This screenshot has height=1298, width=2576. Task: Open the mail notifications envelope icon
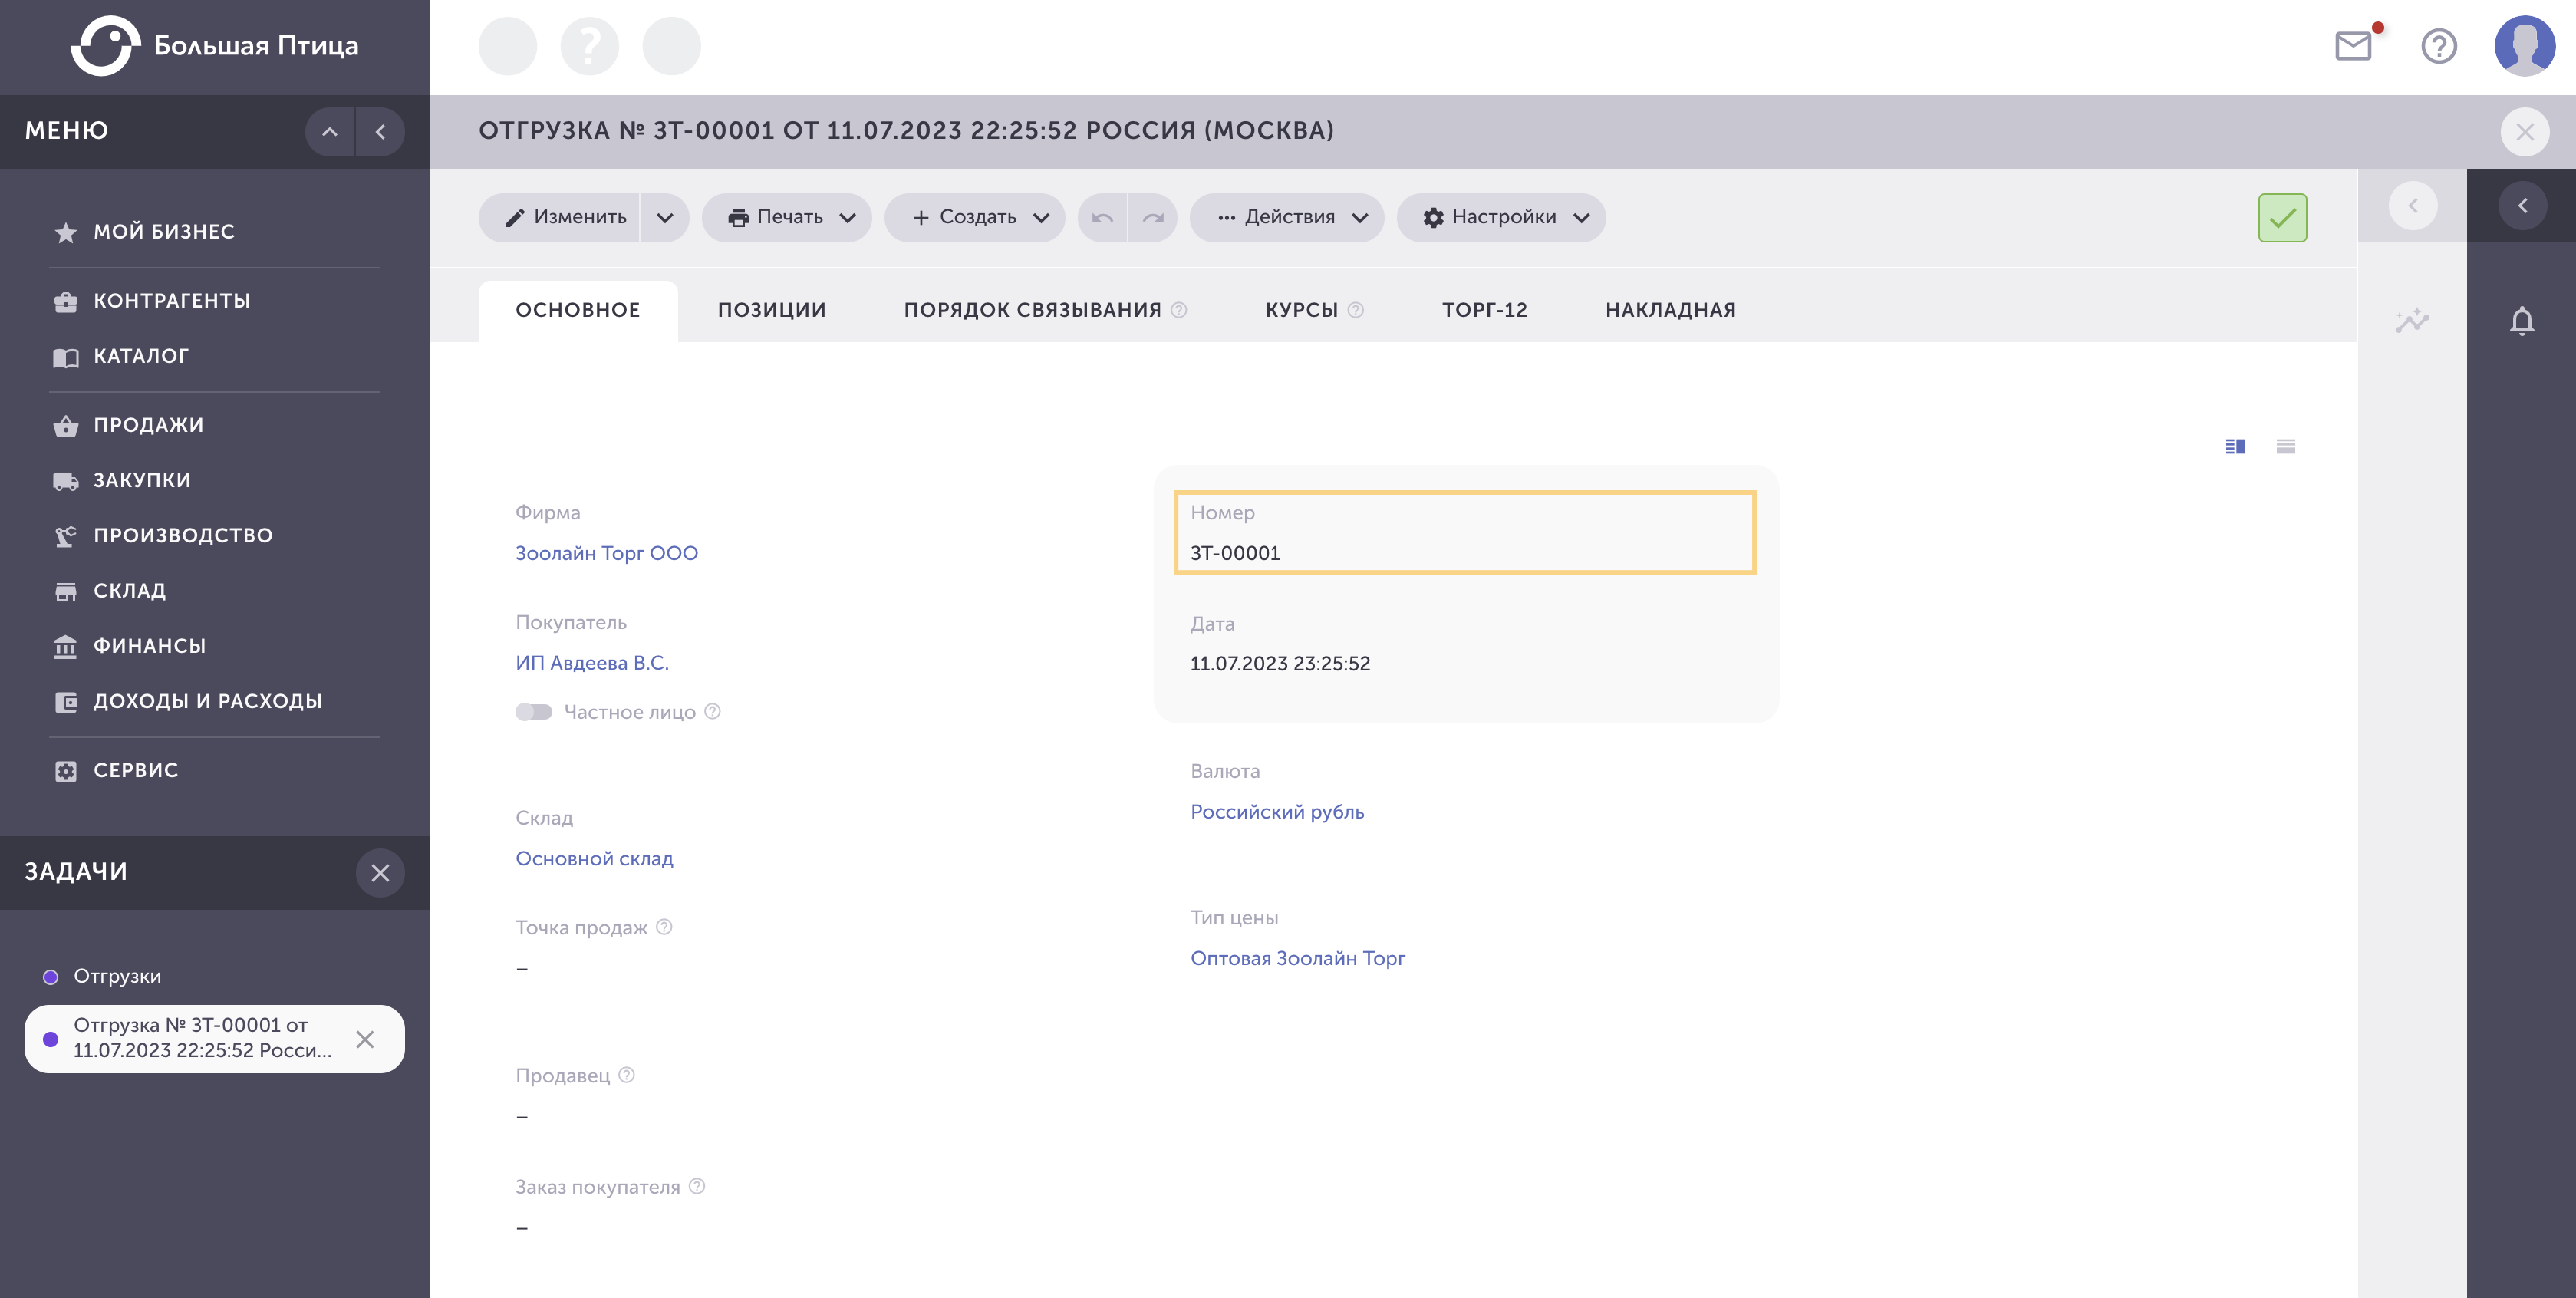(x=2353, y=46)
